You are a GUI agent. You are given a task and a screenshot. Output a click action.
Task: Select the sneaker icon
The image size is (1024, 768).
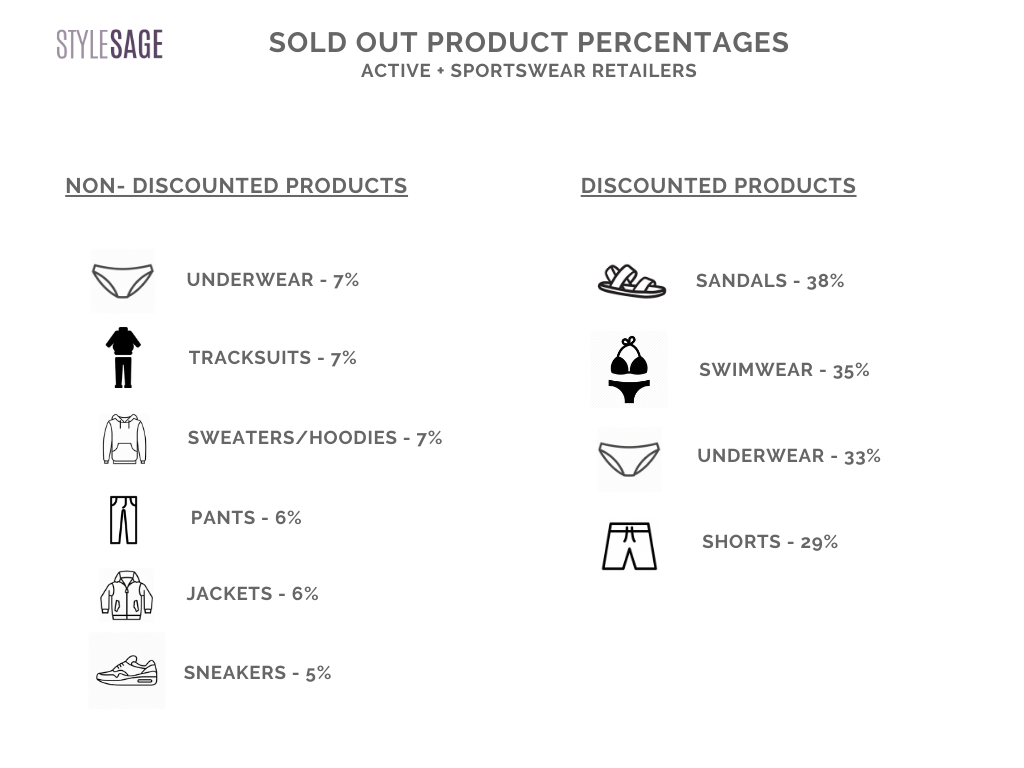(x=127, y=671)
